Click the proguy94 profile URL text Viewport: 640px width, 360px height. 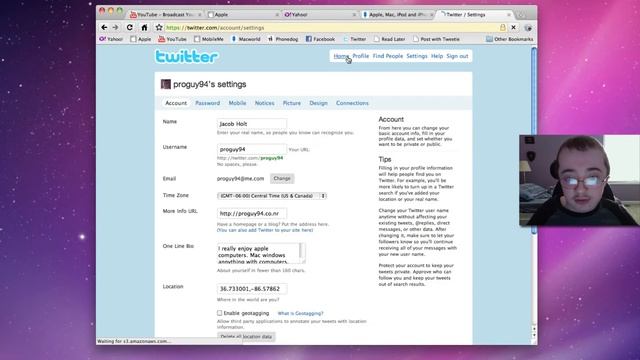(x=250, y=158)
